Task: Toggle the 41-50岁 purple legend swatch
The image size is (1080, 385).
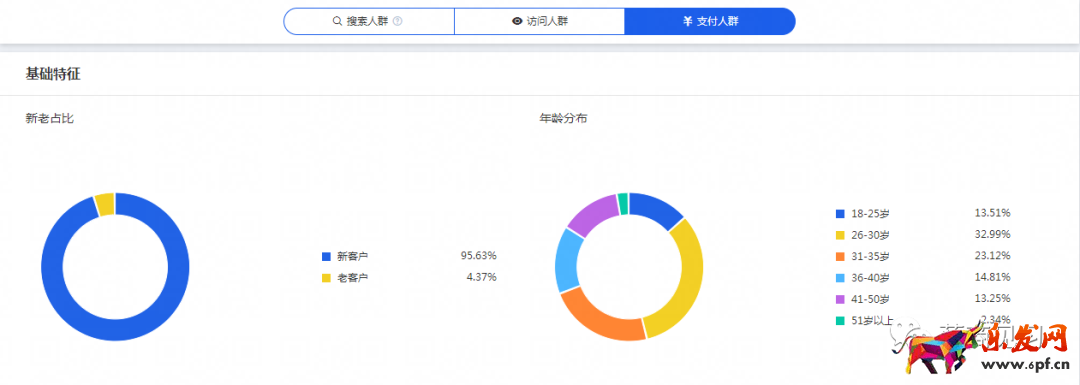Action: tap(840, 299)
